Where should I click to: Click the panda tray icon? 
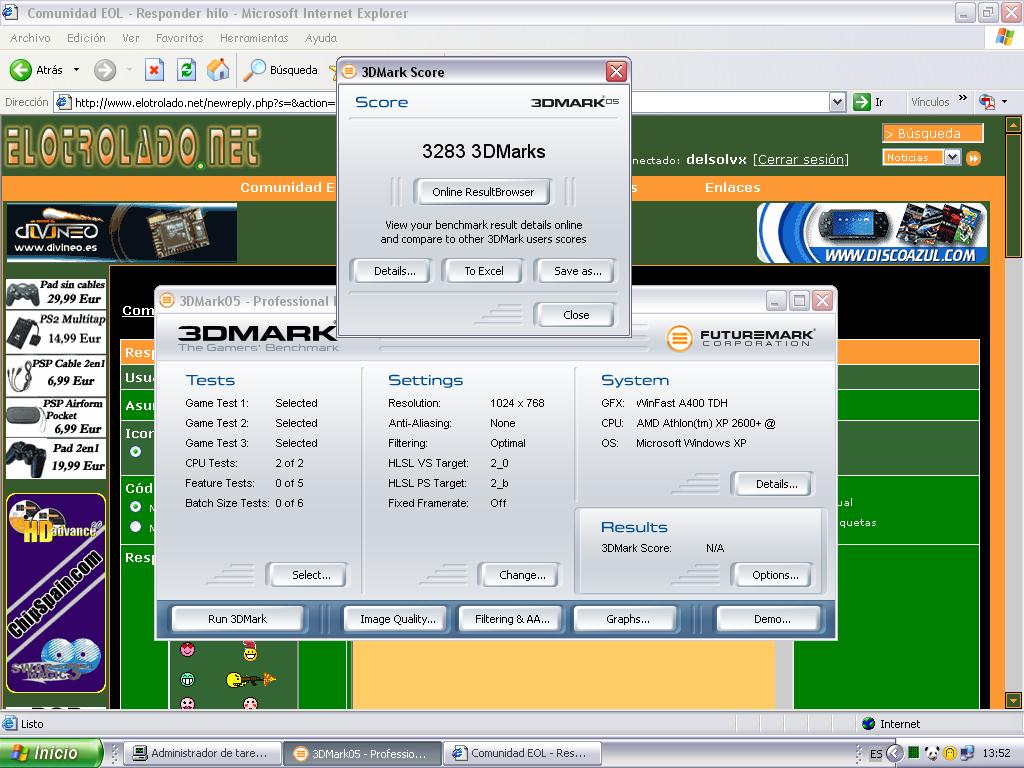click(x=931, y=754)
